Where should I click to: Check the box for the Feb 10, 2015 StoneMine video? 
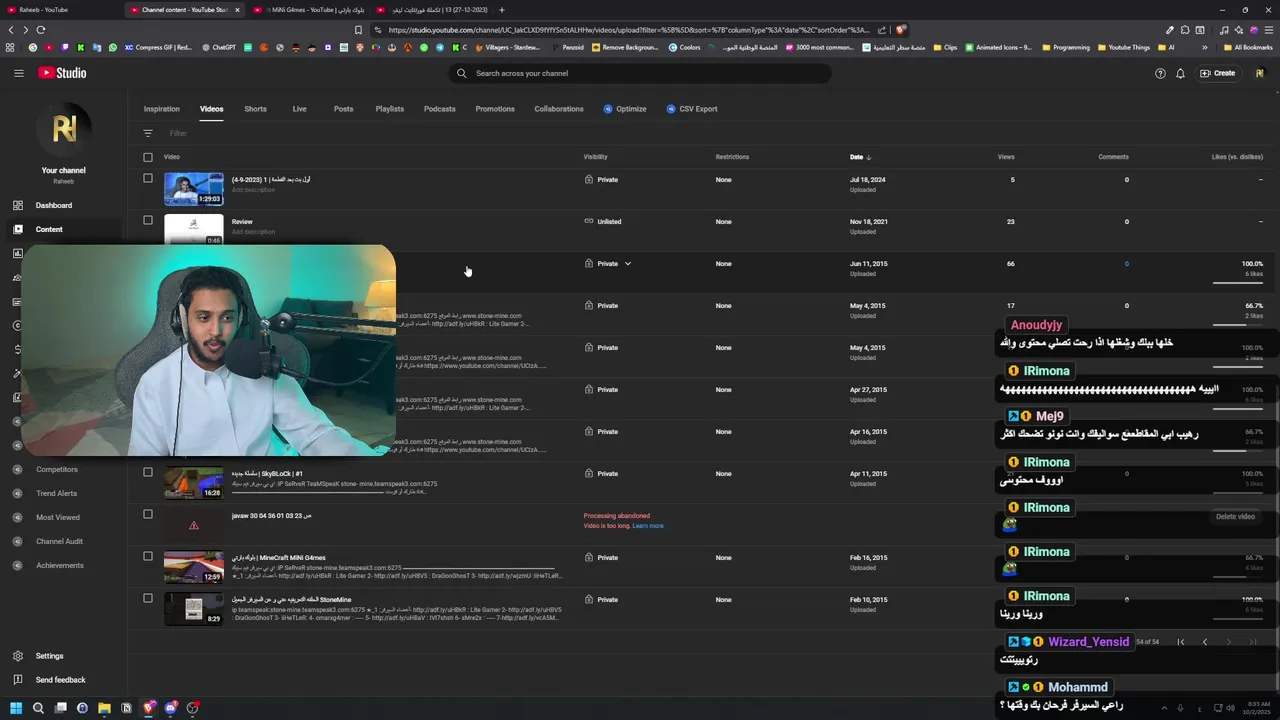pos(148,598)
